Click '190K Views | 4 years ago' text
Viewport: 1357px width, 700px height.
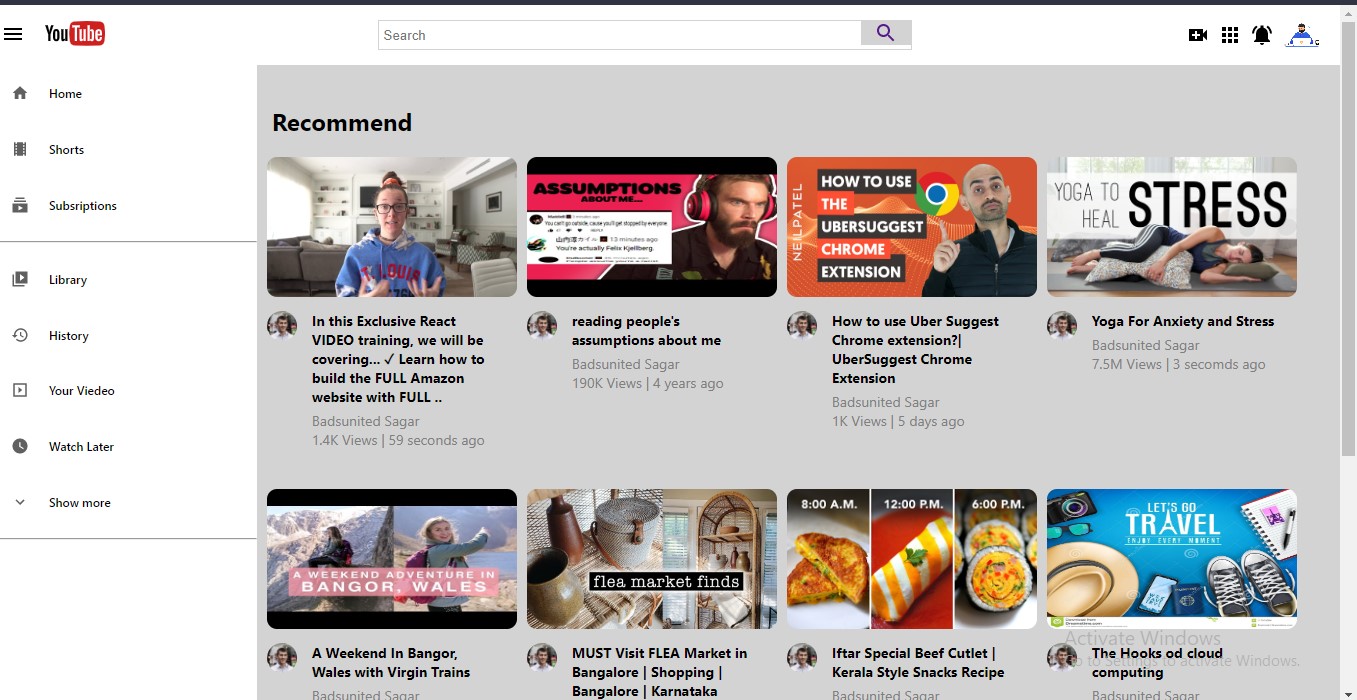point(648,383)
